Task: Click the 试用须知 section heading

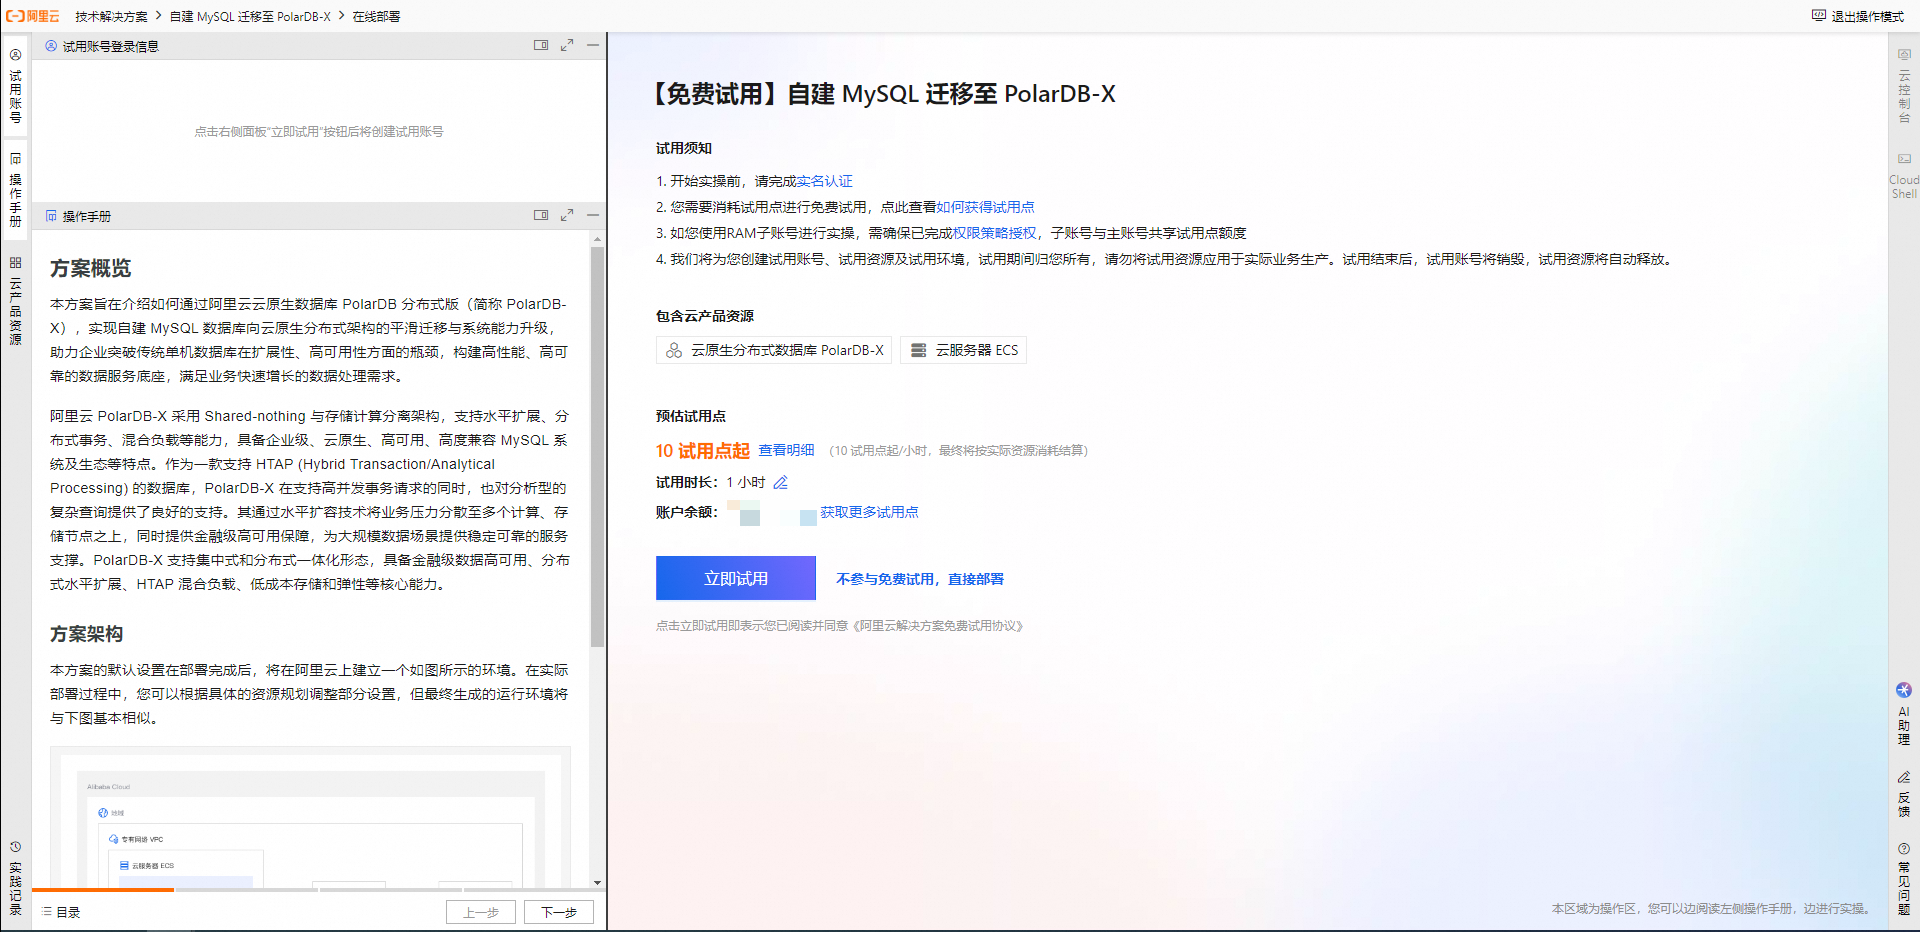Action: click(684, 148)
